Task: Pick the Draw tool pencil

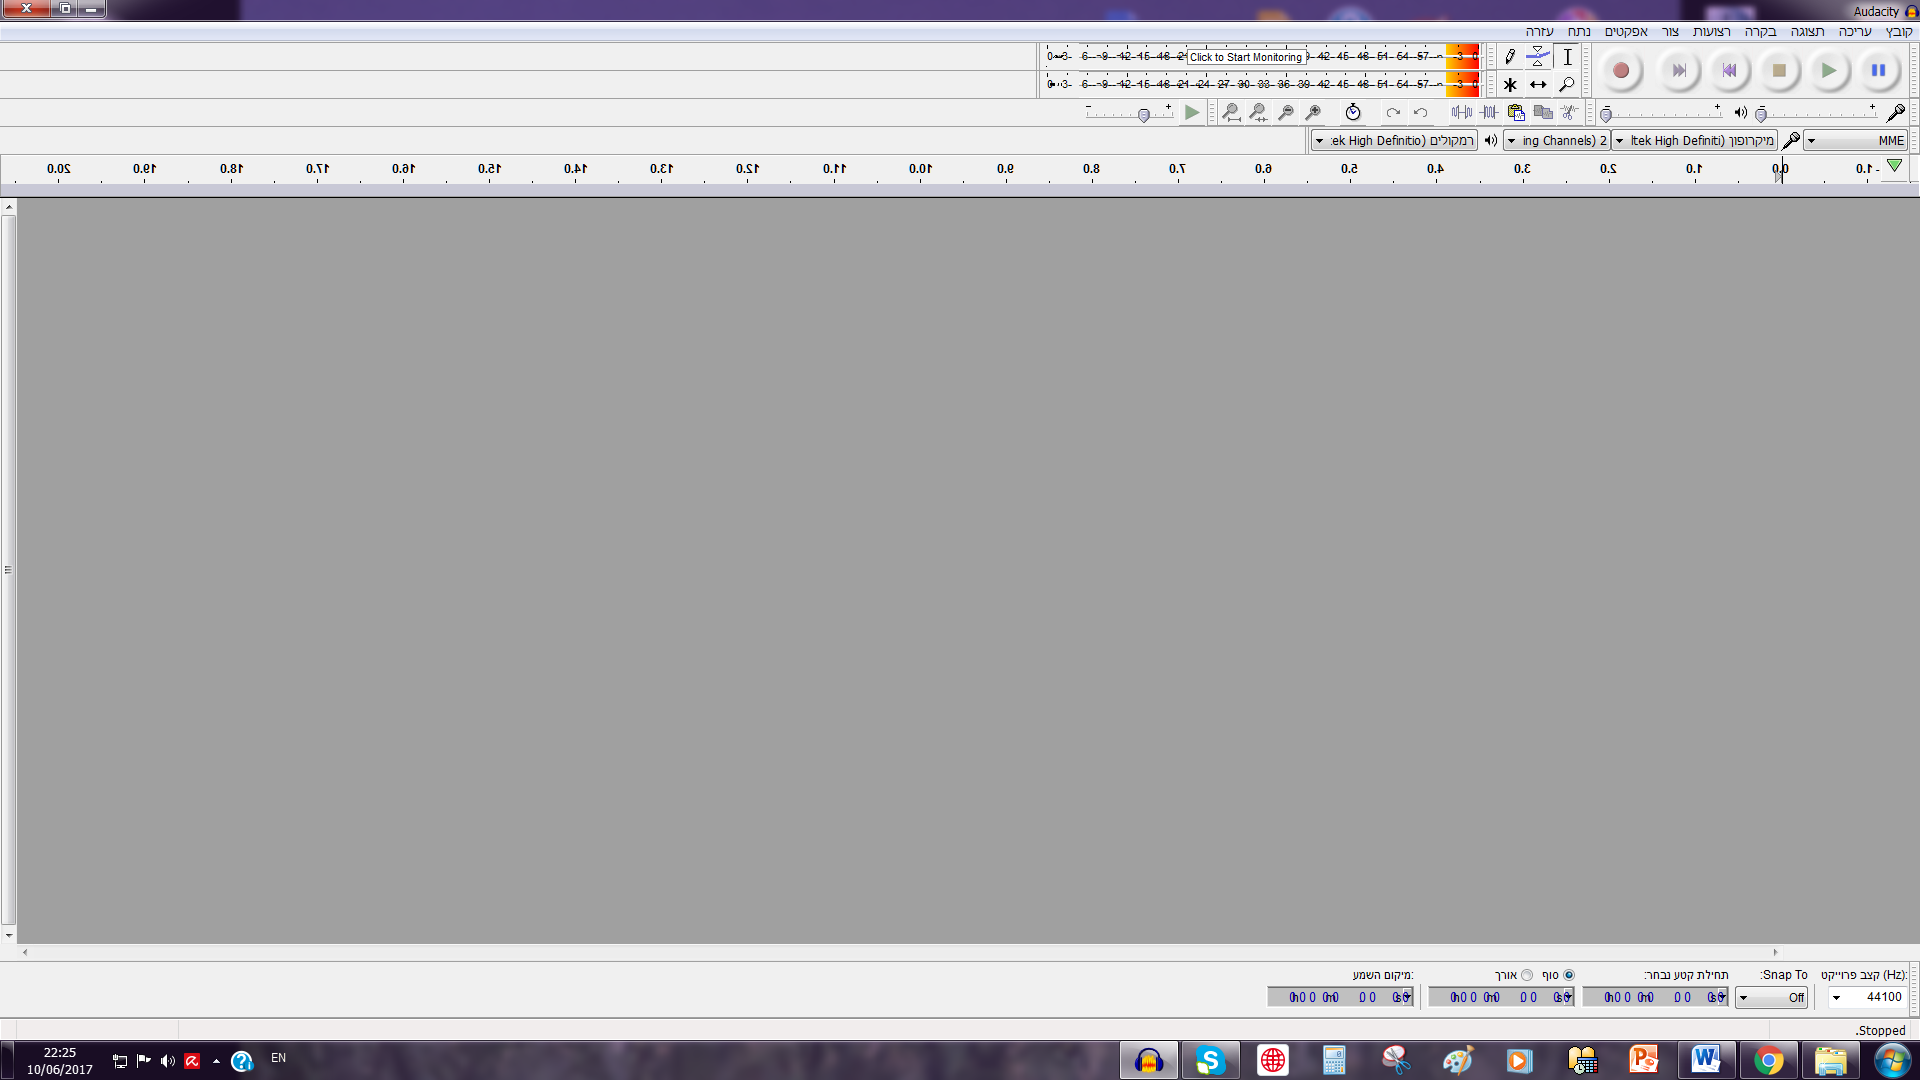Action: point(1510,57)
